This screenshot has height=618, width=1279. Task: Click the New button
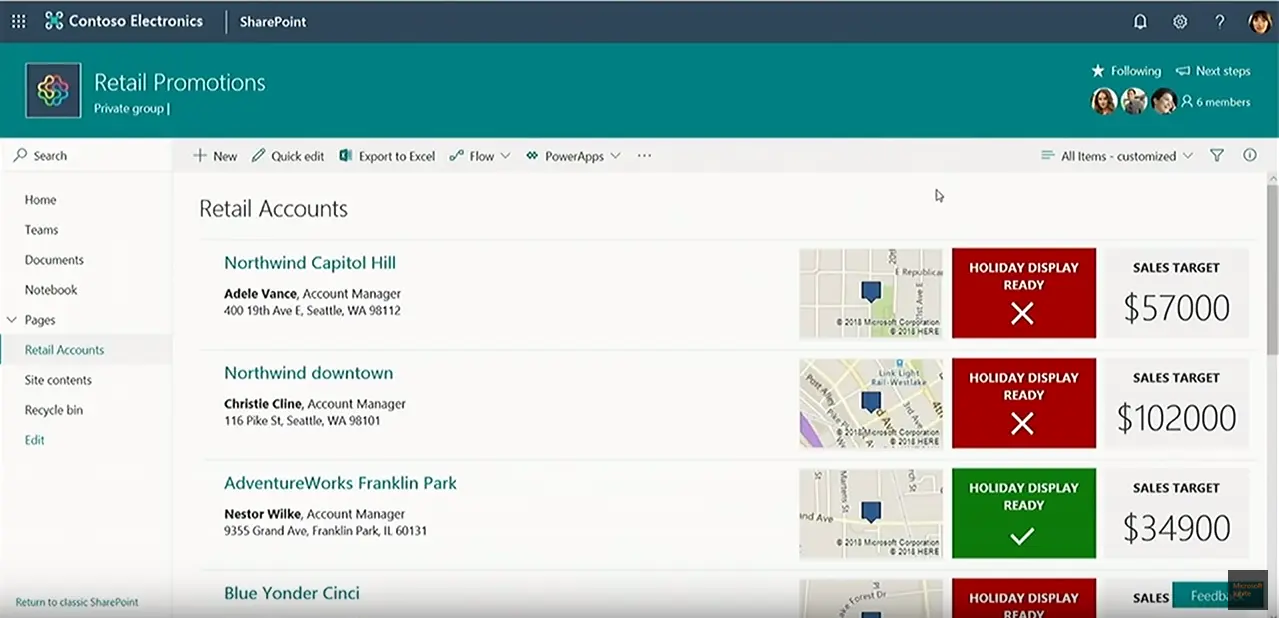215,156
